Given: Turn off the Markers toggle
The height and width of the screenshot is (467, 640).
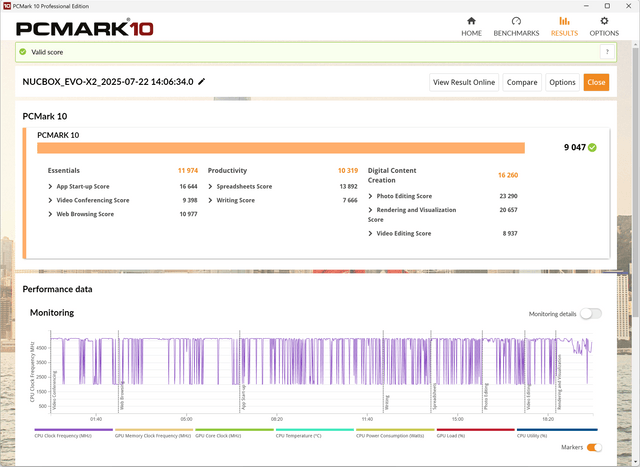Looking at the screenshot, I should pos(594,447).
